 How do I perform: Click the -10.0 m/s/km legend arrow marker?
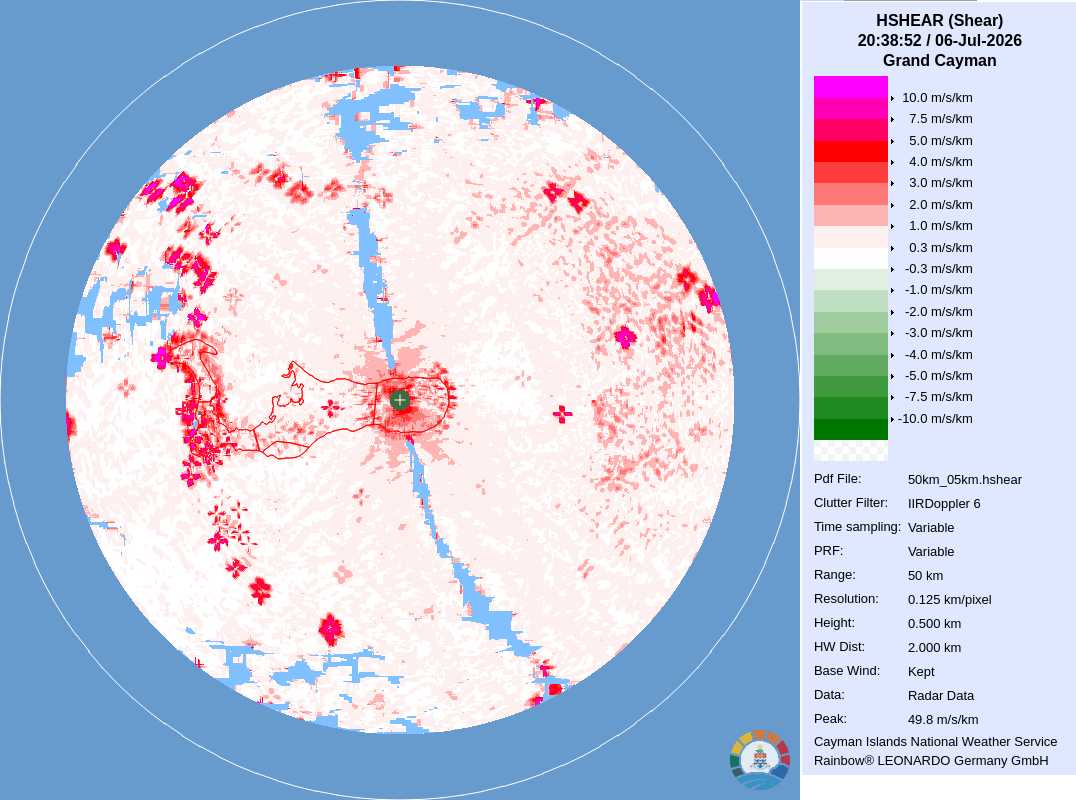tap(892, 419)
